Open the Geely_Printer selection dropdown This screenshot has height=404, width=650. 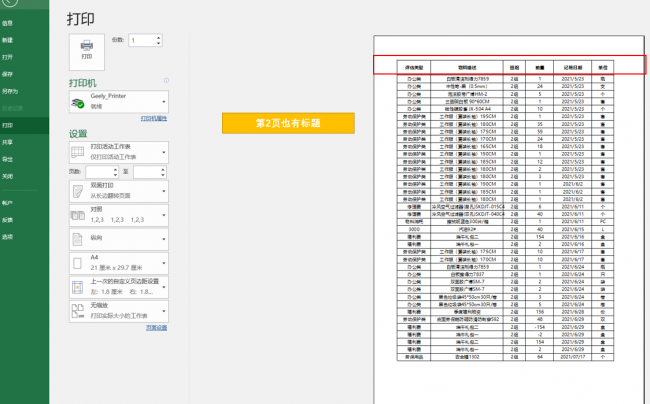tap(119, 102)
